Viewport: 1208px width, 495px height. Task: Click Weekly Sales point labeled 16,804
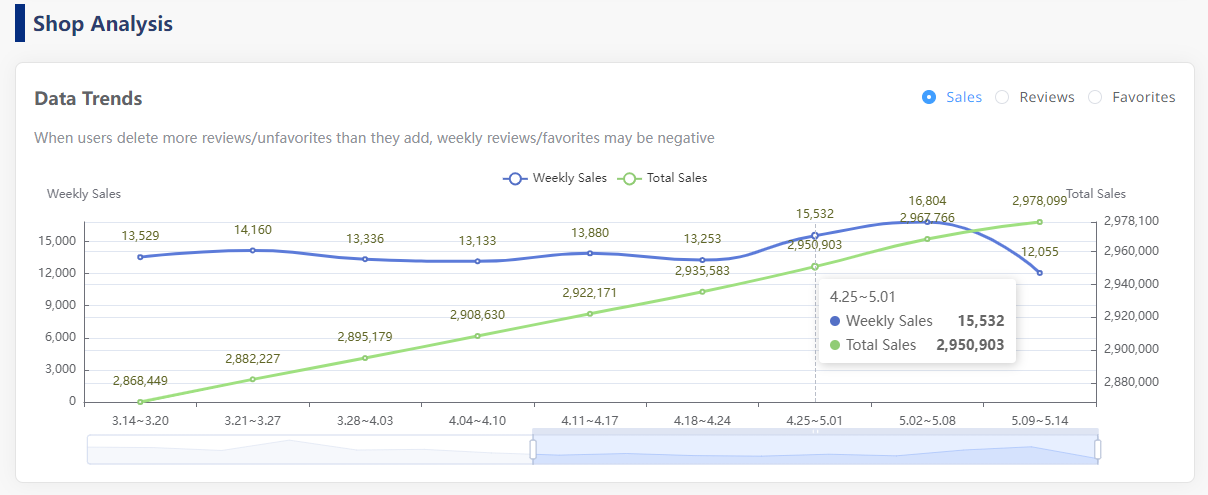927,222
